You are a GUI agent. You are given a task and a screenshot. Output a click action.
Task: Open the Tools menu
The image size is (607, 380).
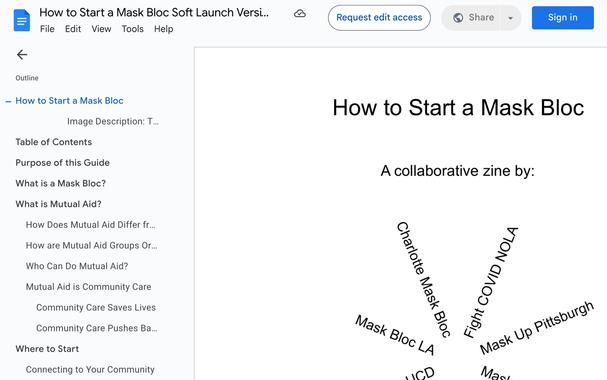coord(132,29)
